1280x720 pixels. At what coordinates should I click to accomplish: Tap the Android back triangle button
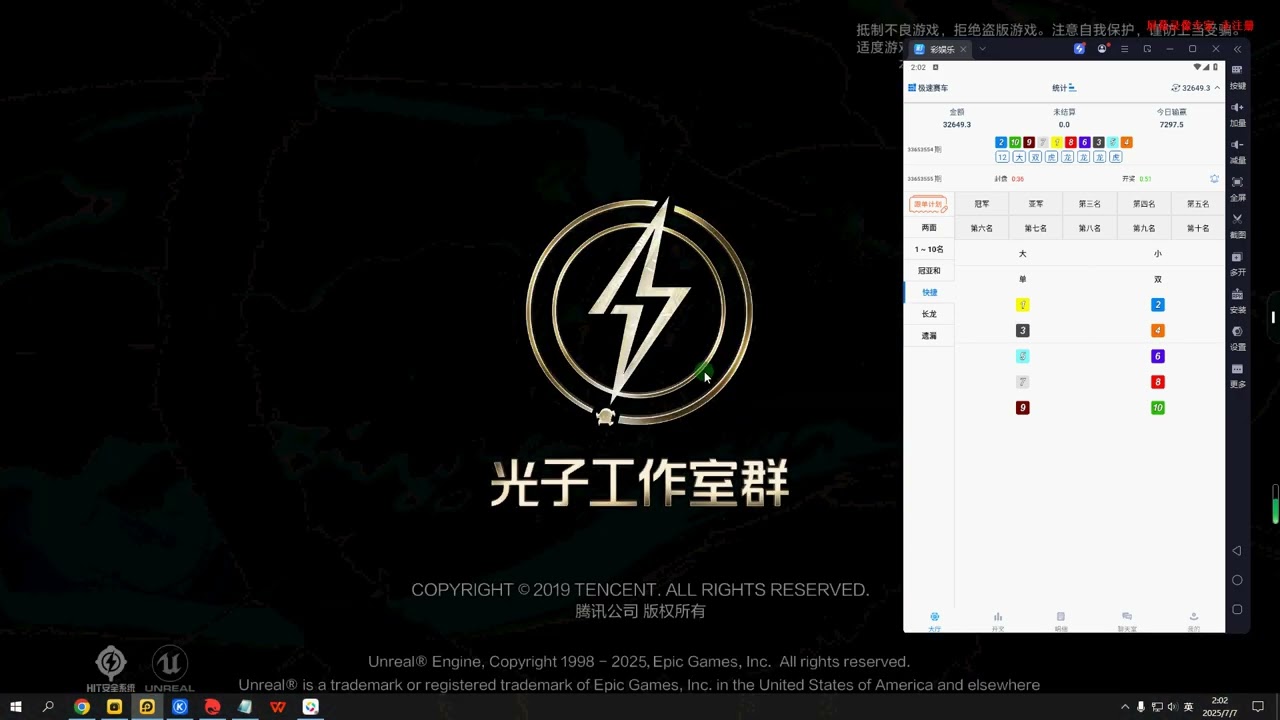coord(1237,551)
